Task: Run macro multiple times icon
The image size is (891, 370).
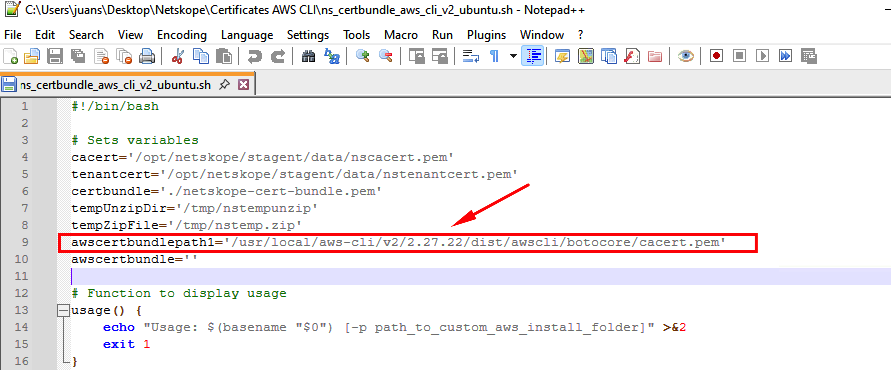Action: pyautogui.click(x=785, y=56)
